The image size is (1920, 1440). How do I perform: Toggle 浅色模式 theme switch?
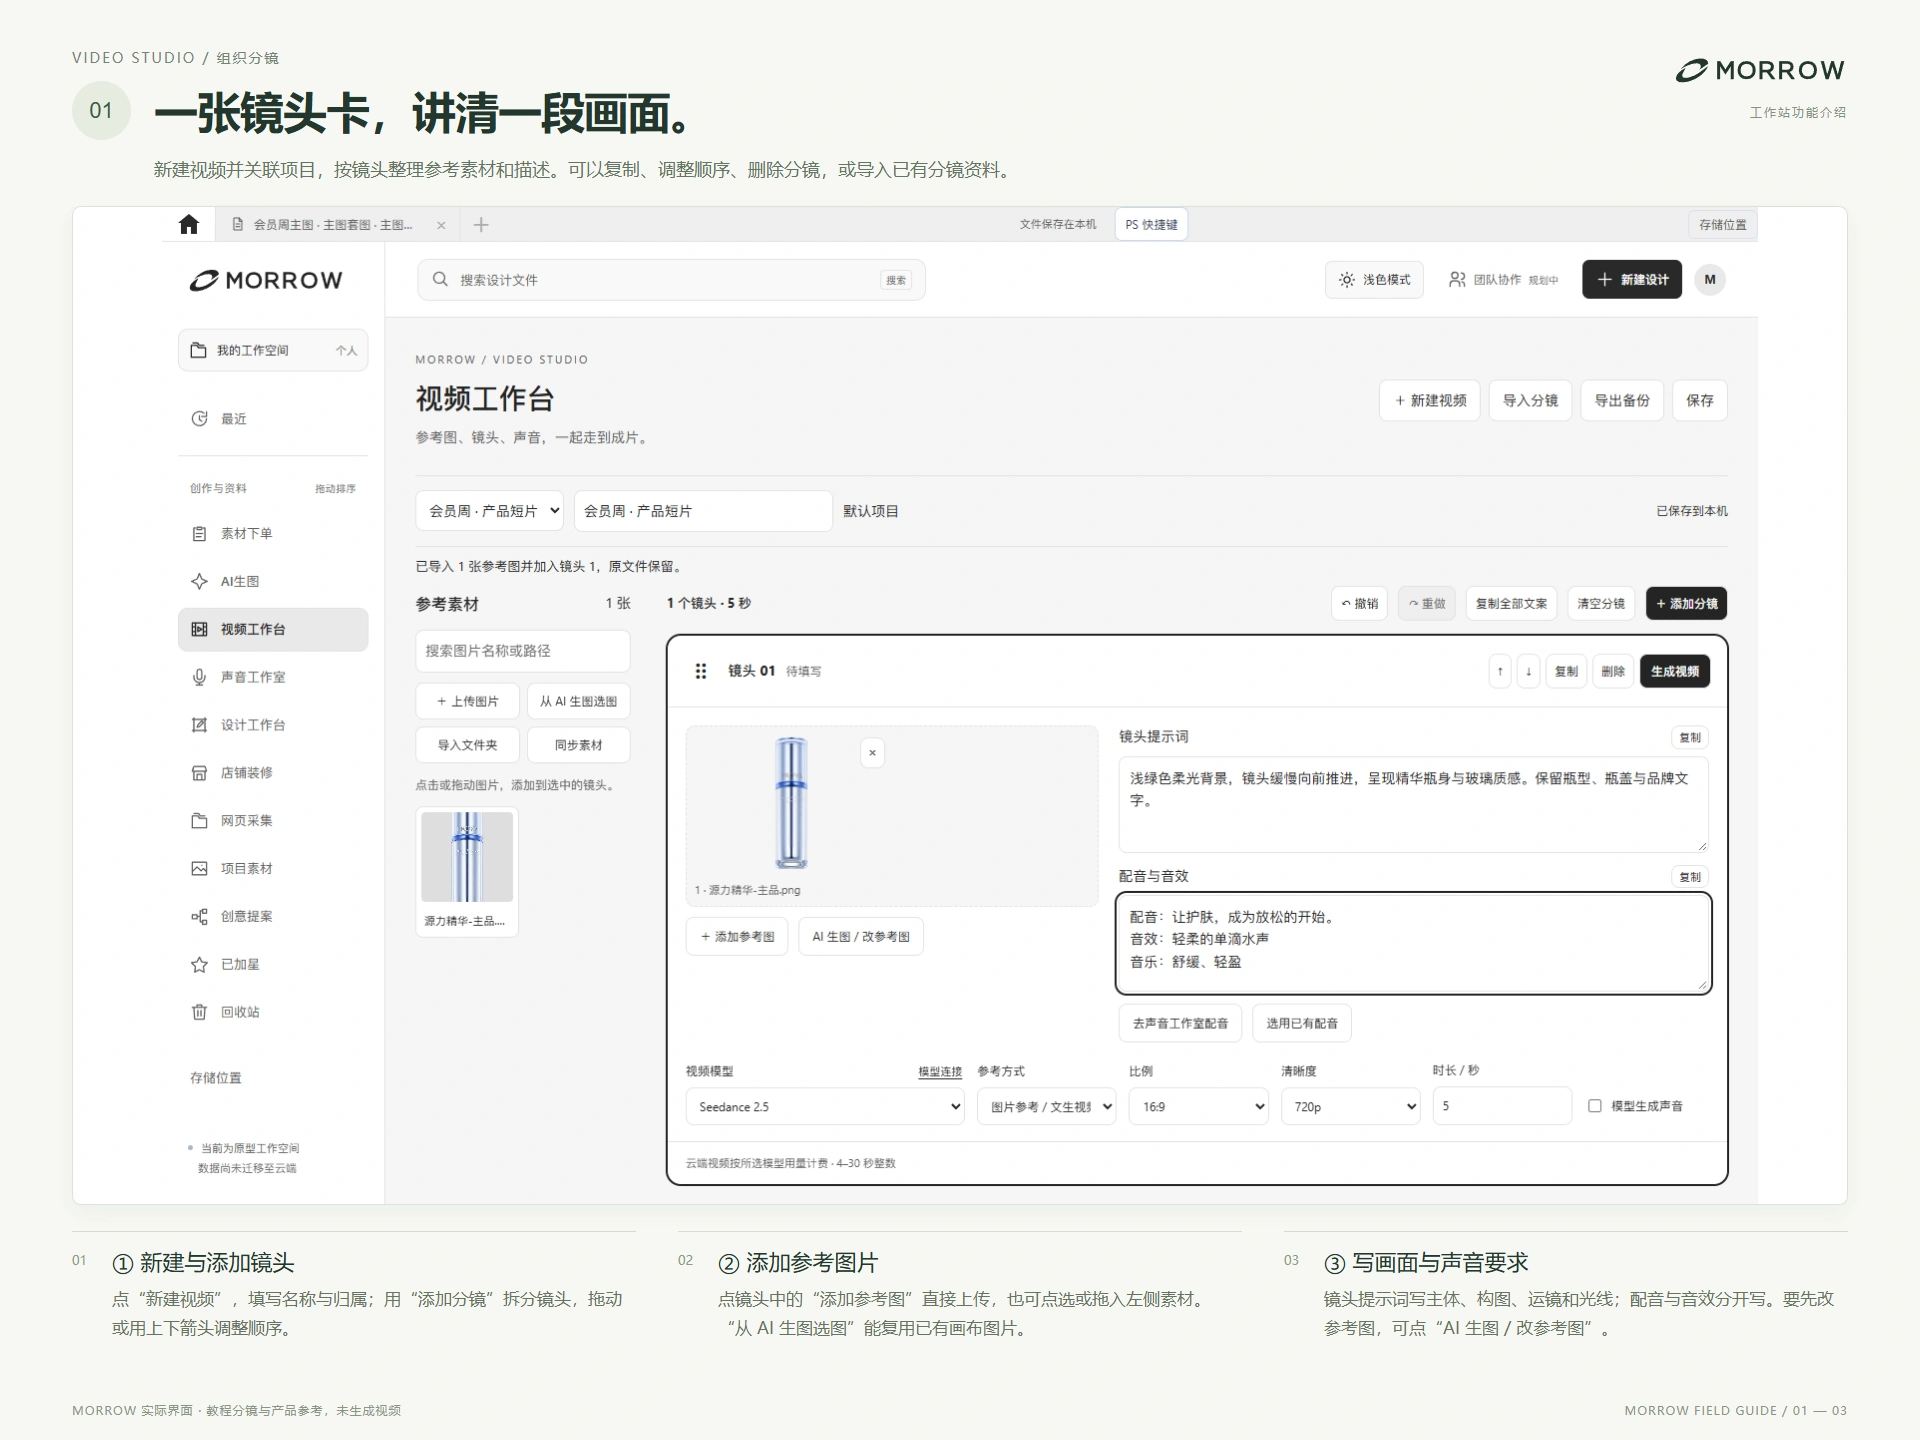pos(1375,280)
